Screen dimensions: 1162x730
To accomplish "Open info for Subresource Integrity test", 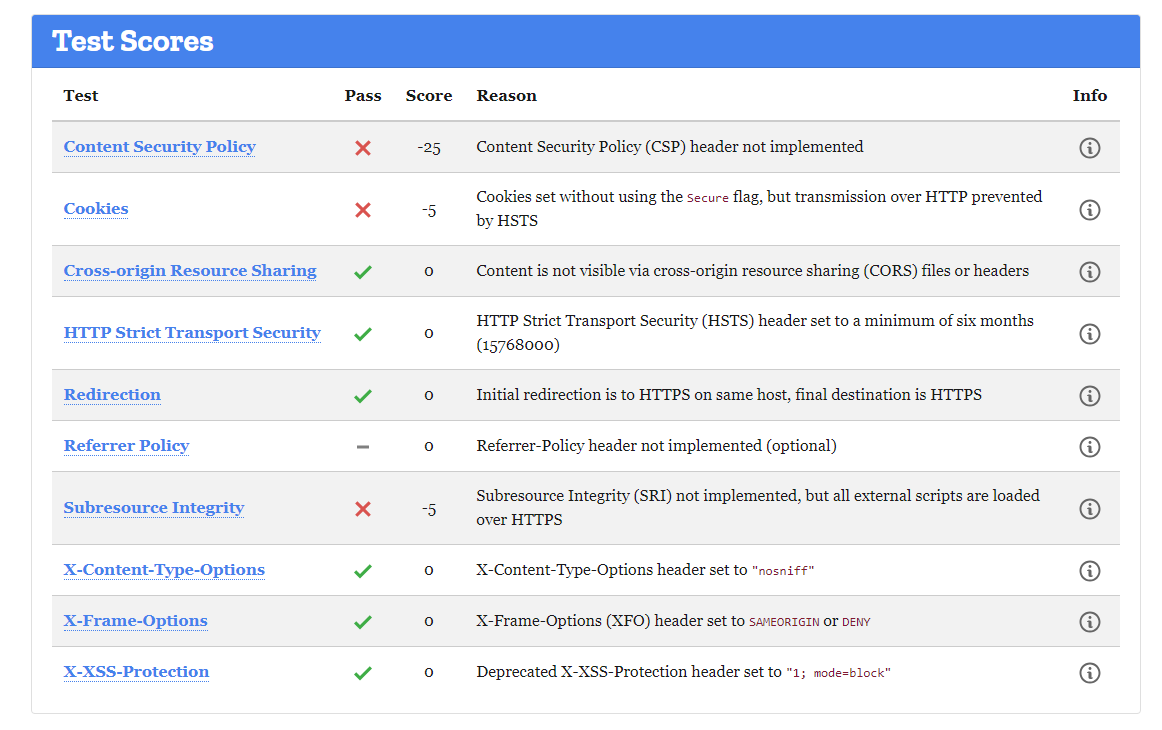I will (x=1090, y=508).
